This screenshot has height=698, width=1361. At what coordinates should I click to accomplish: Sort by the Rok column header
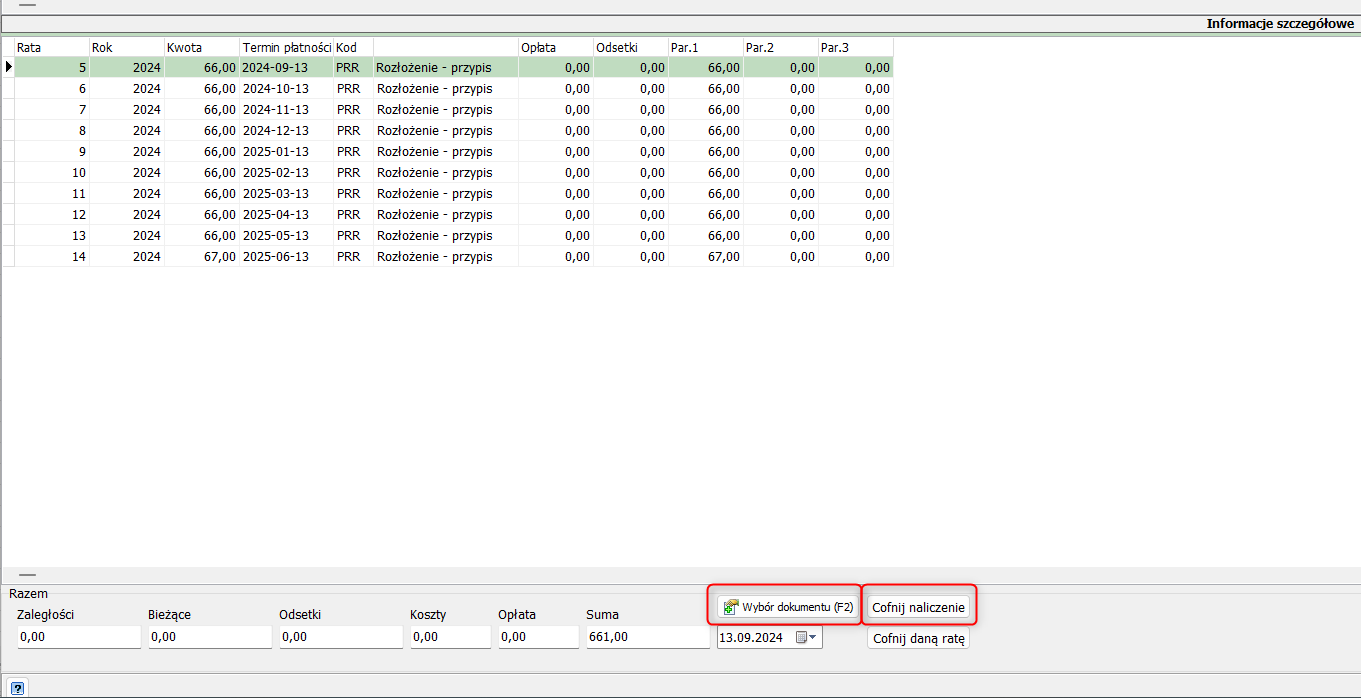click(127, 47)
